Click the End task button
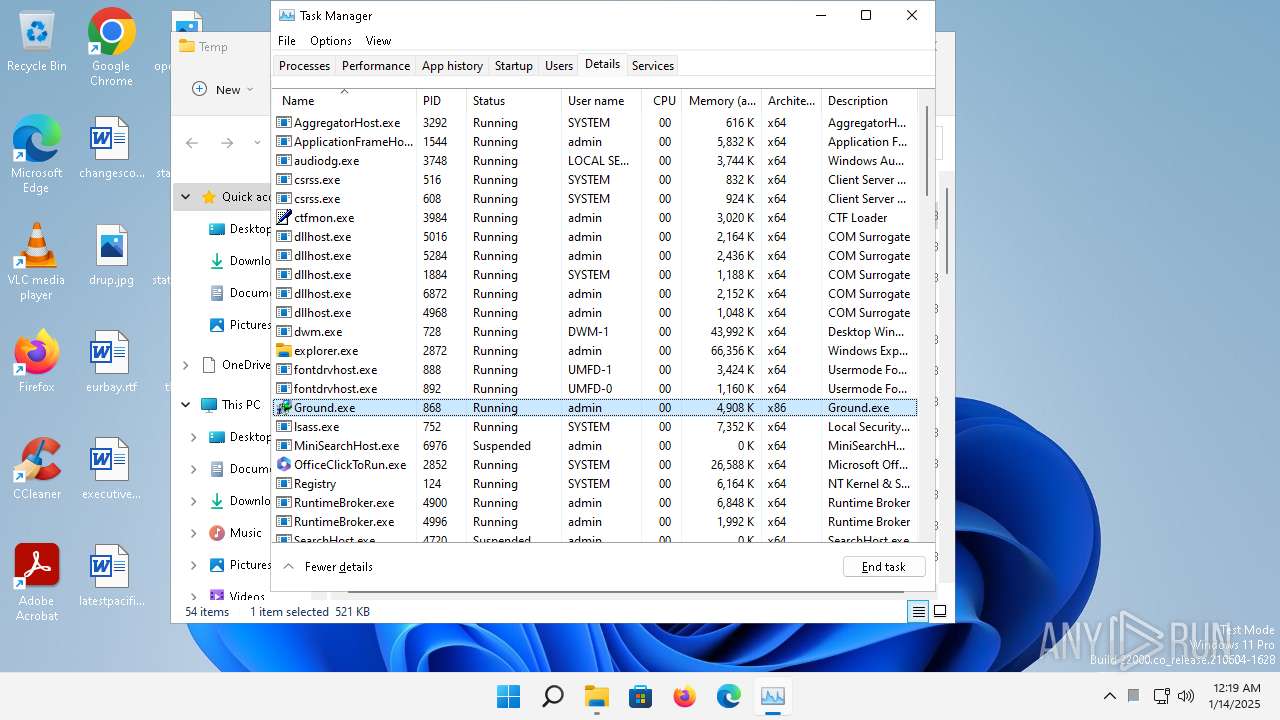 click(x=884, y=567)
